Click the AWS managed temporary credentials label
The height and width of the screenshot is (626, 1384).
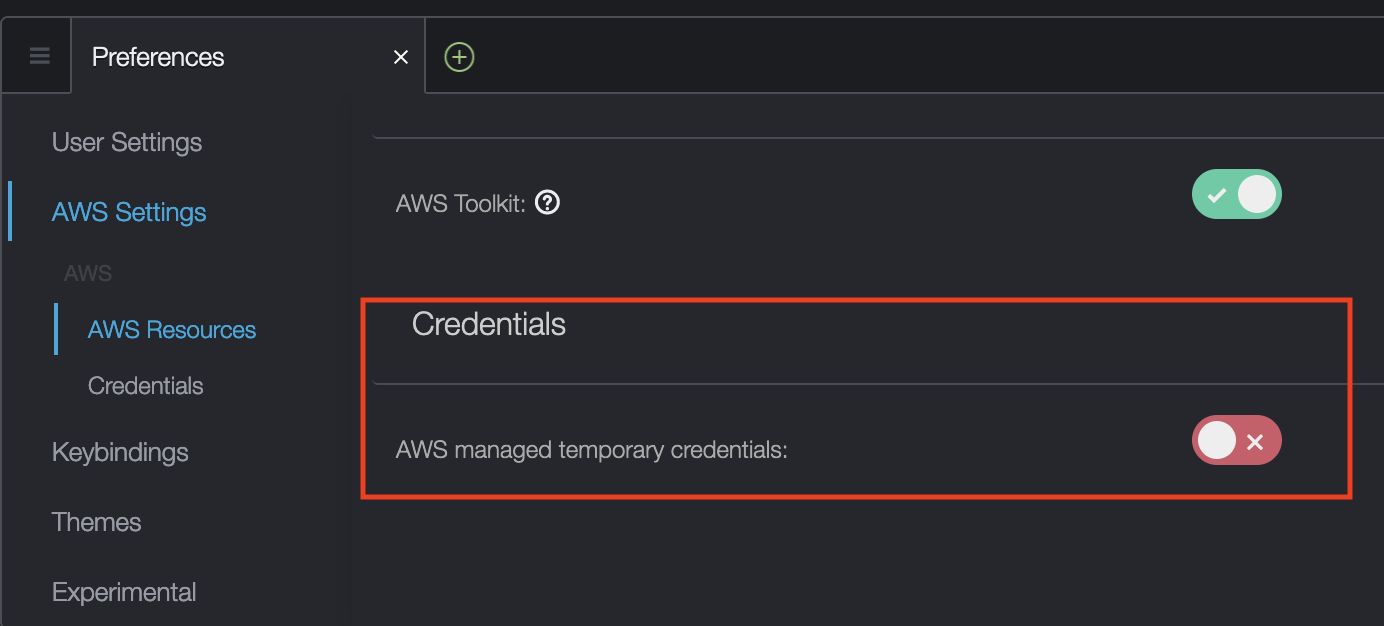592,450
